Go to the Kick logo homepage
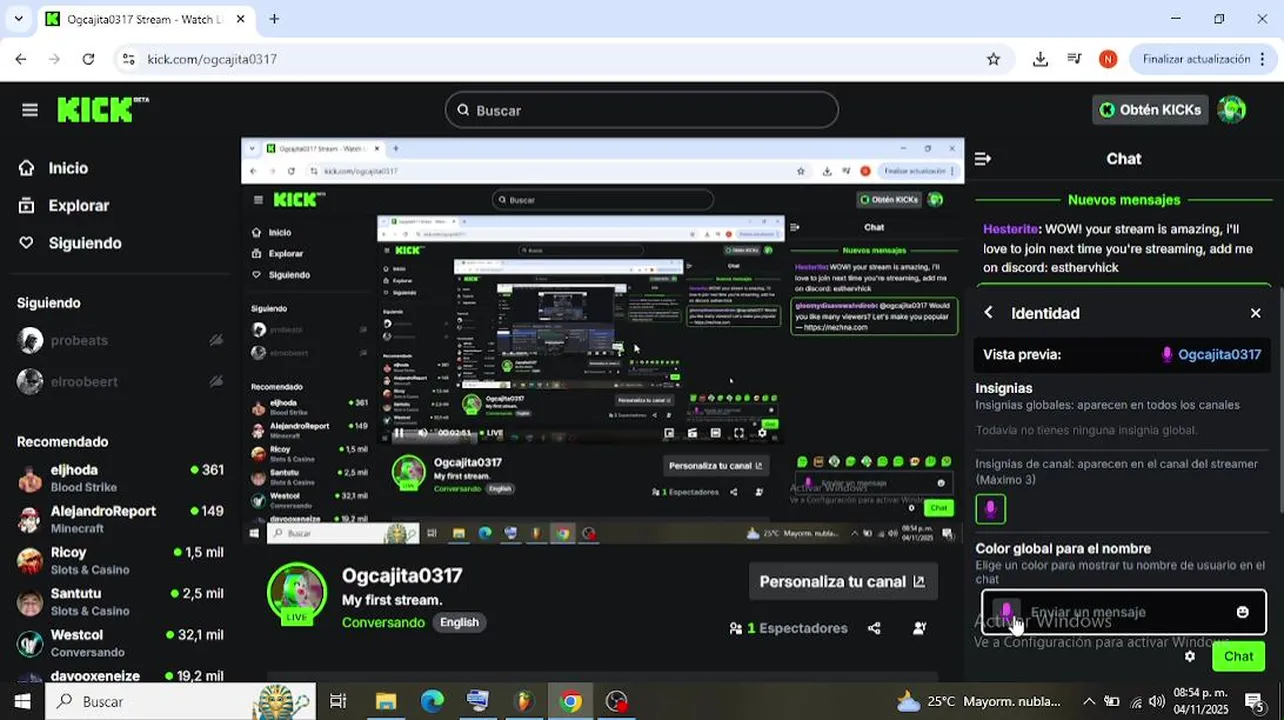1284x720 pixels. [x=101, y=110]
